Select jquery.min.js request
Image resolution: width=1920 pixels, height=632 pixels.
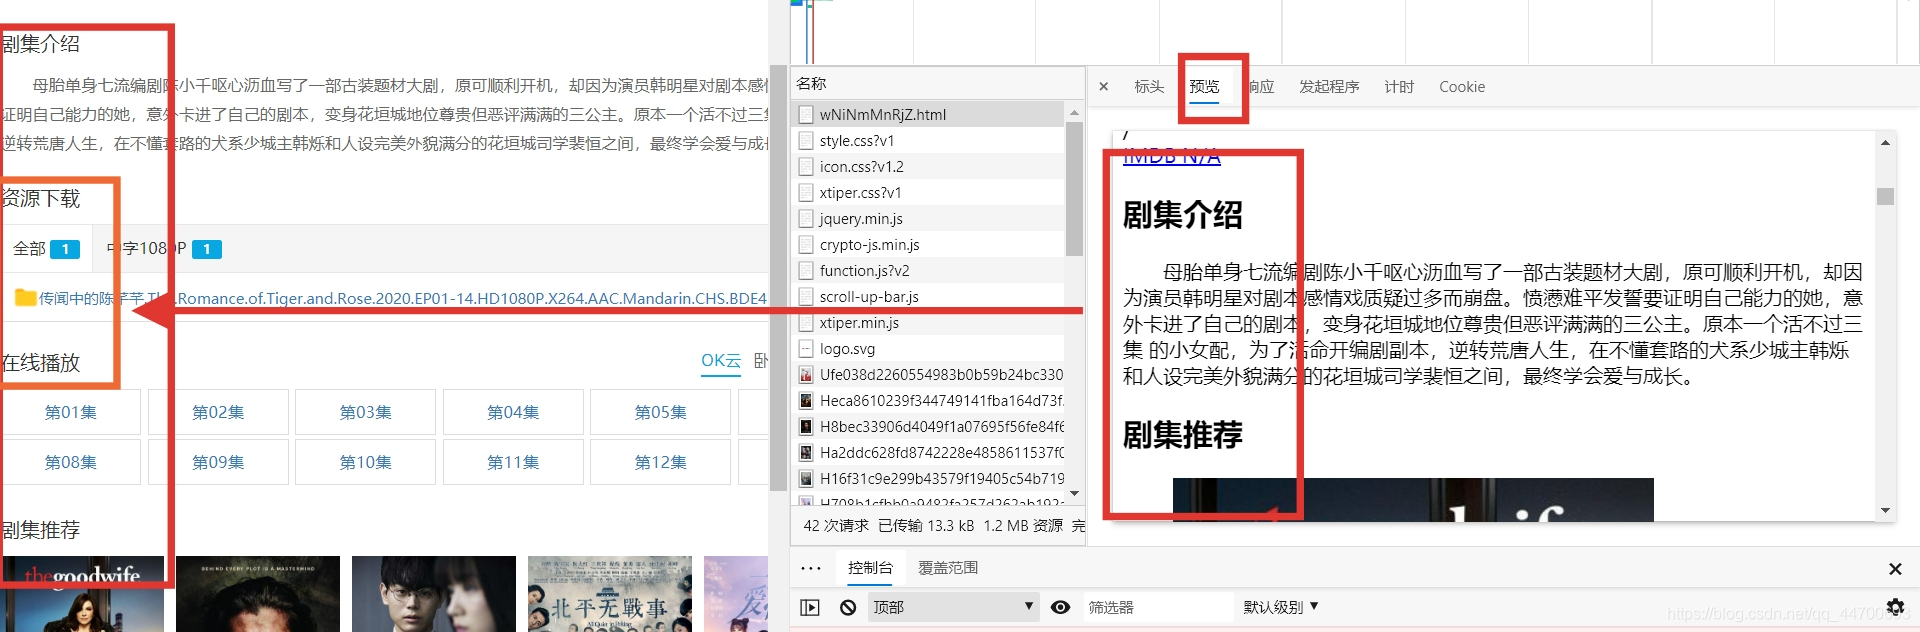pos(930,218)
